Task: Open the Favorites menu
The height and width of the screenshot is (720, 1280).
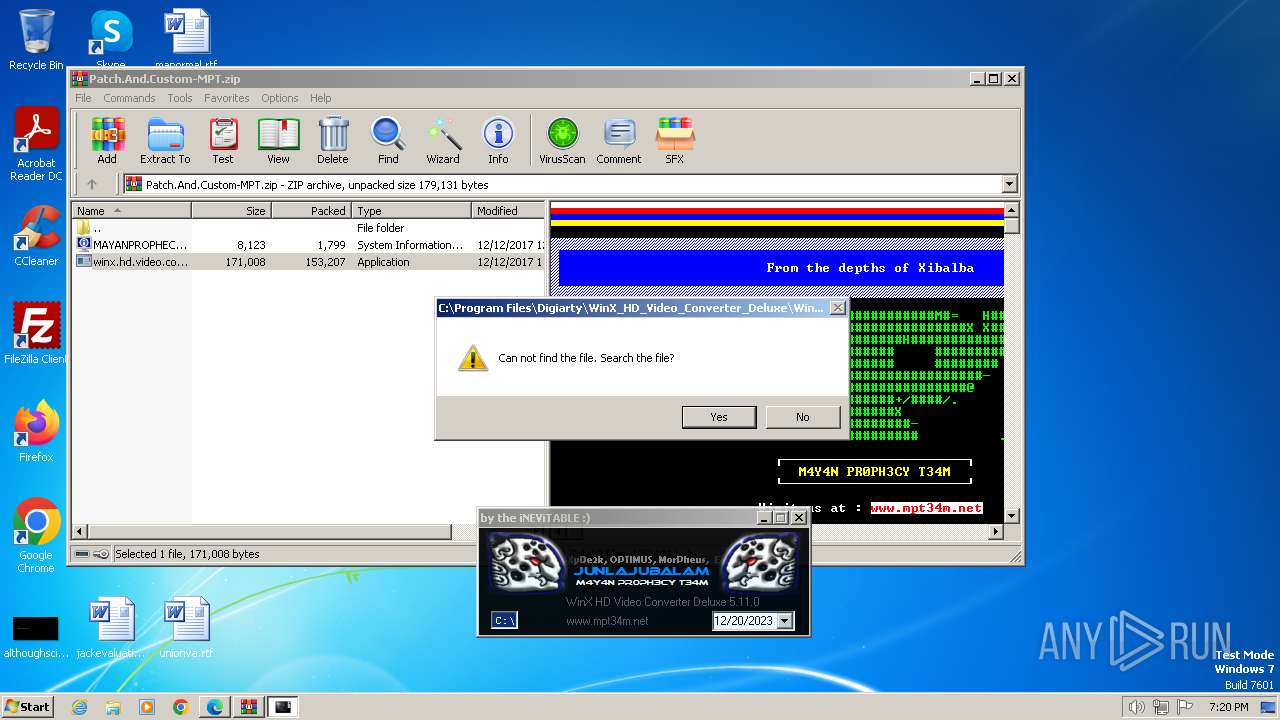Action: [x=227, y=98]
